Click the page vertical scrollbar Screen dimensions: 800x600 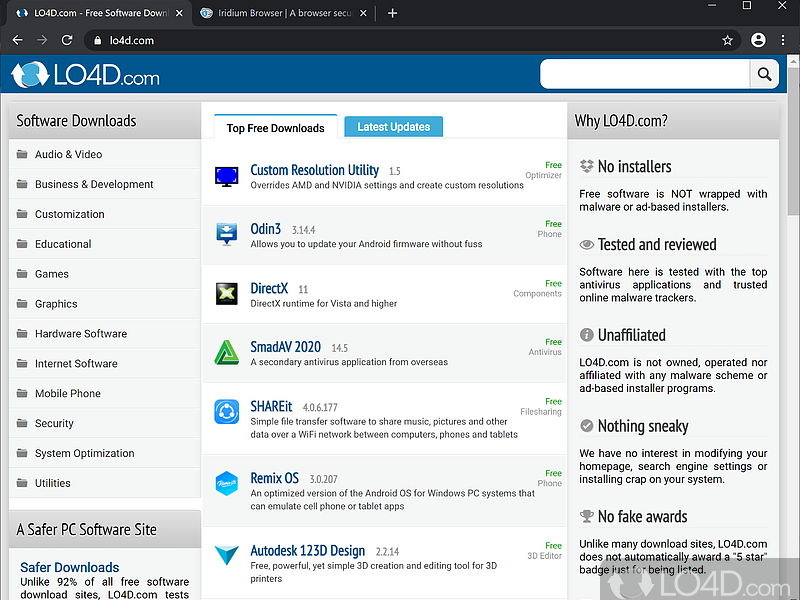(x=793, y=141)
